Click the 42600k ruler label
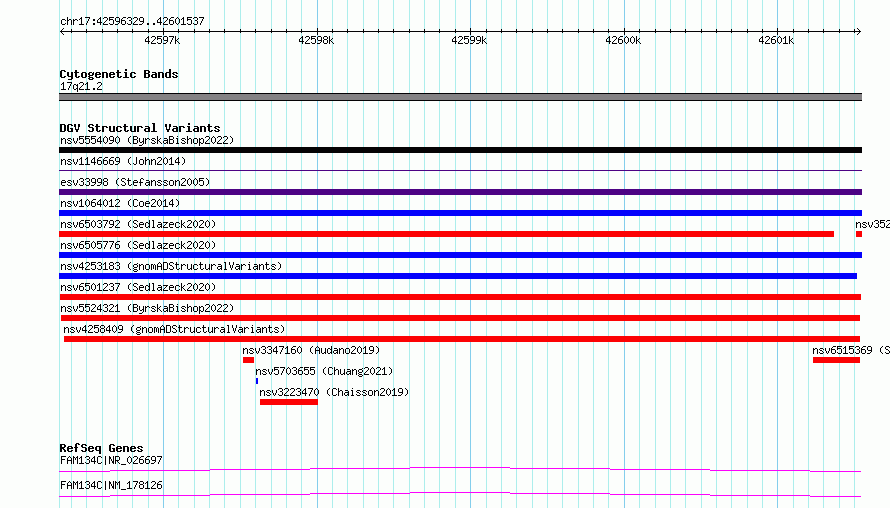The width and height of the screenshot is (890, 508). (x=623, y=40)
